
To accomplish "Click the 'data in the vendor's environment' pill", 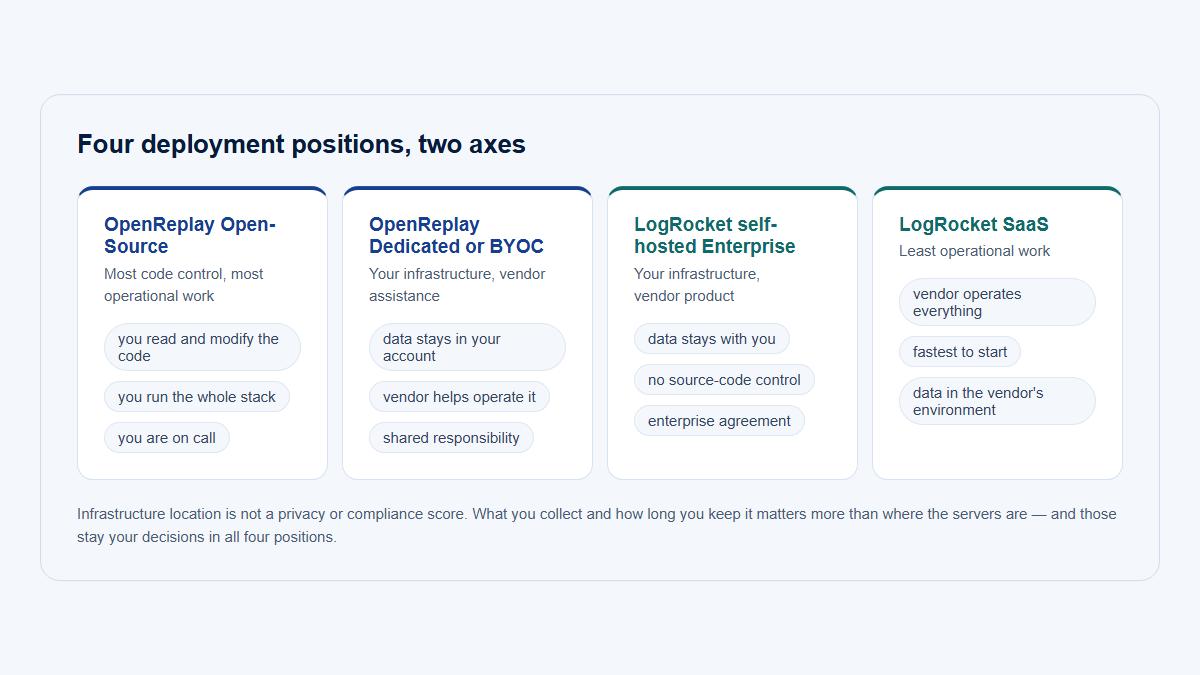I will click(997, 401).
